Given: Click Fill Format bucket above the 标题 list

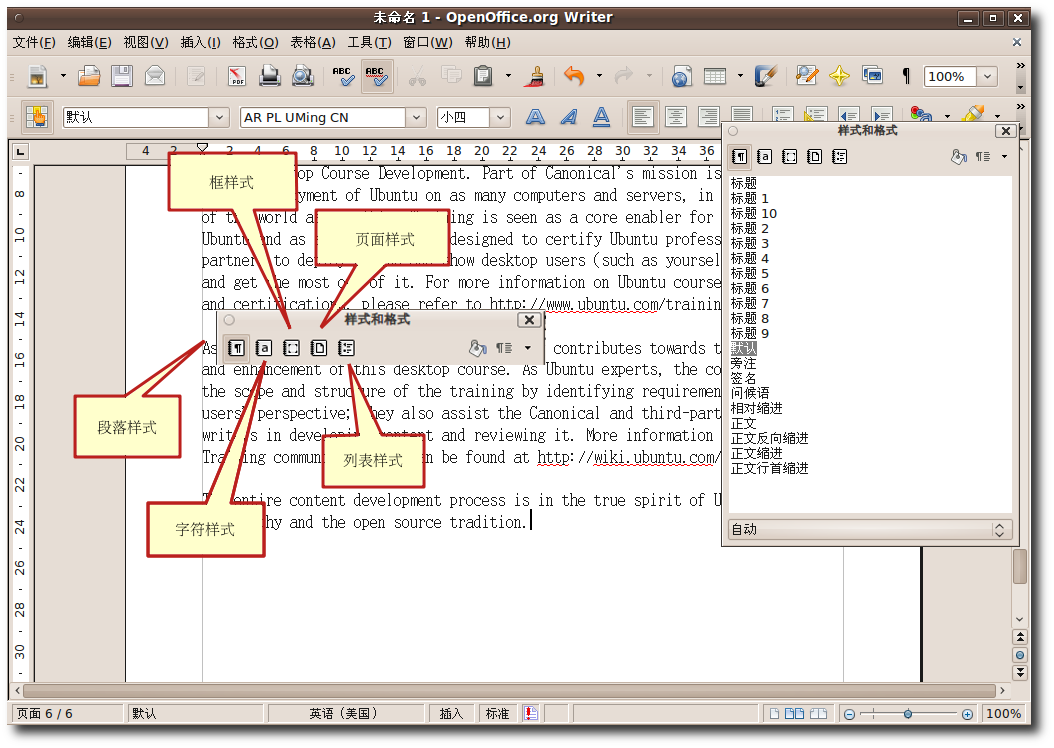Looking at the screenshot, I should (x=957, y=157).
